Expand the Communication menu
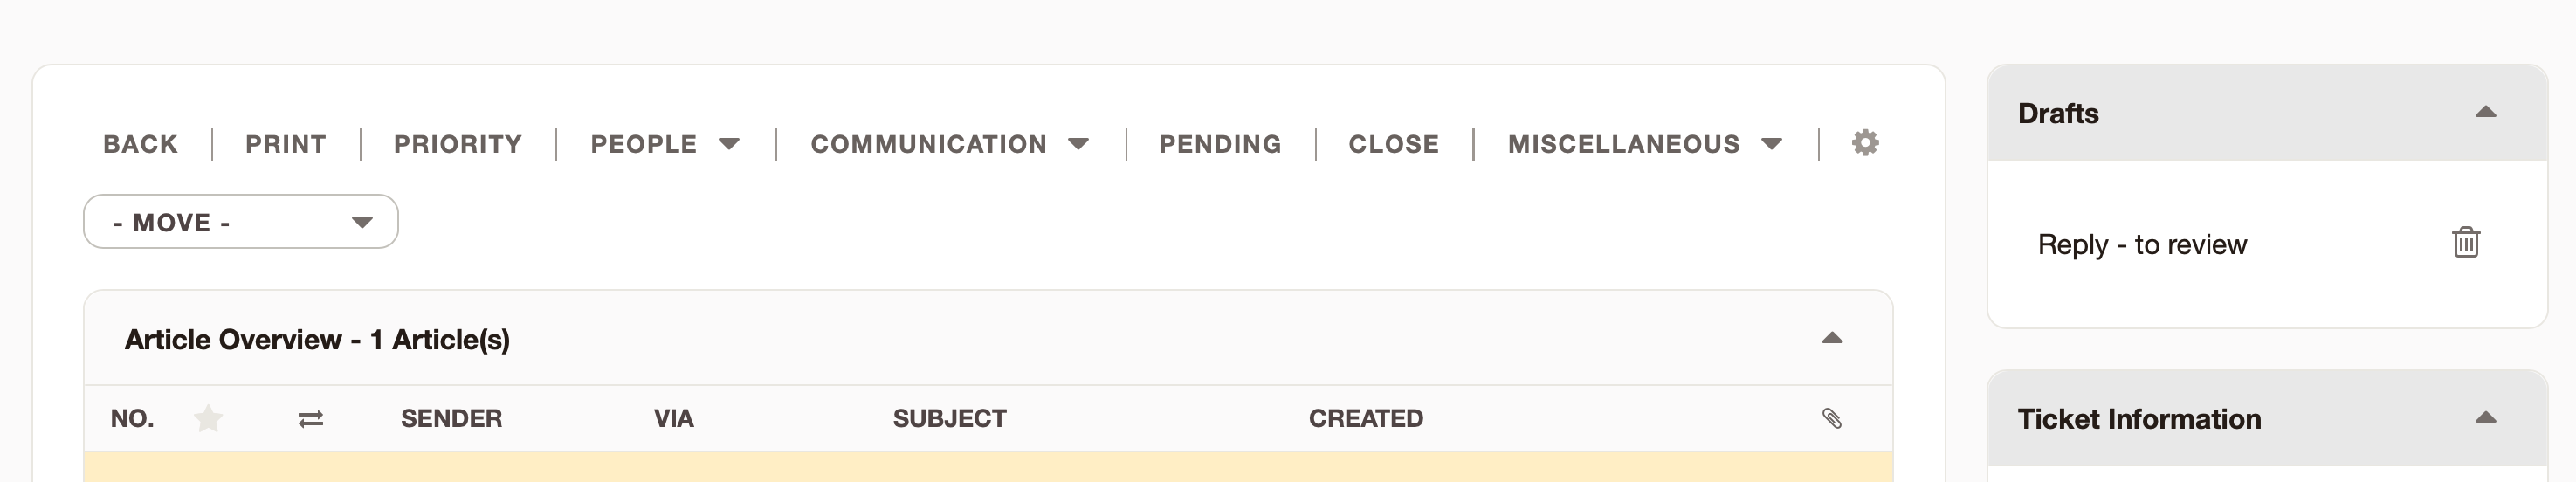The width and height of the screenshot is (2576, 482). [x=948, y=144]
